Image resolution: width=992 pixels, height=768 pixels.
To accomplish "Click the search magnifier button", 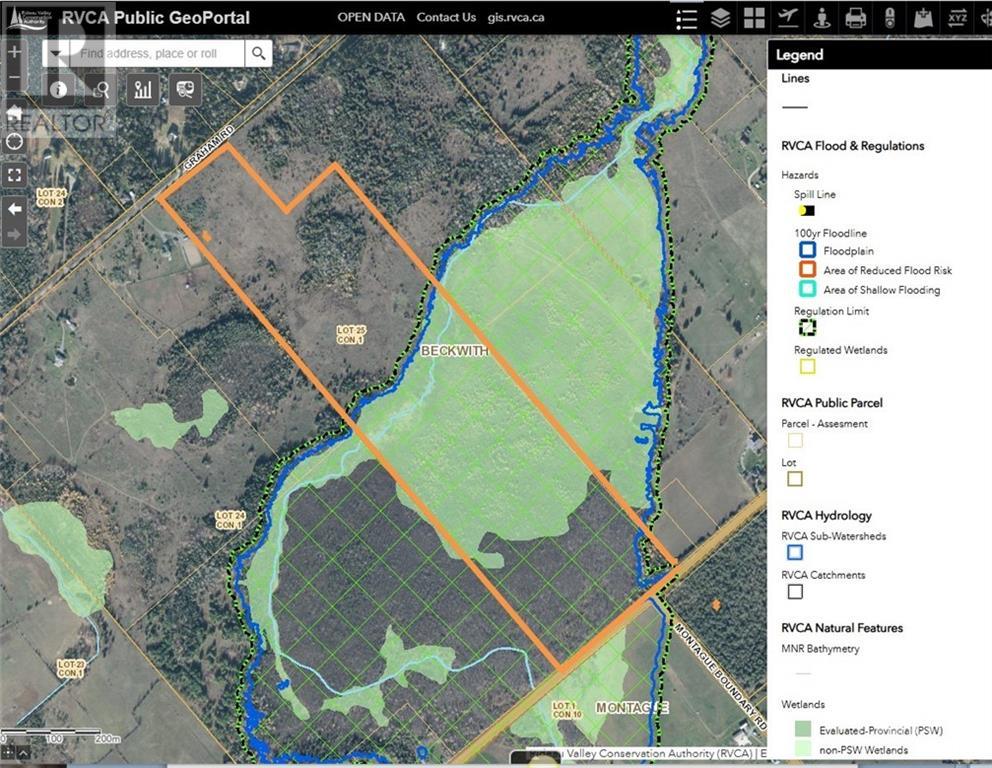I will pyautogui.click(x=258, y=54).
